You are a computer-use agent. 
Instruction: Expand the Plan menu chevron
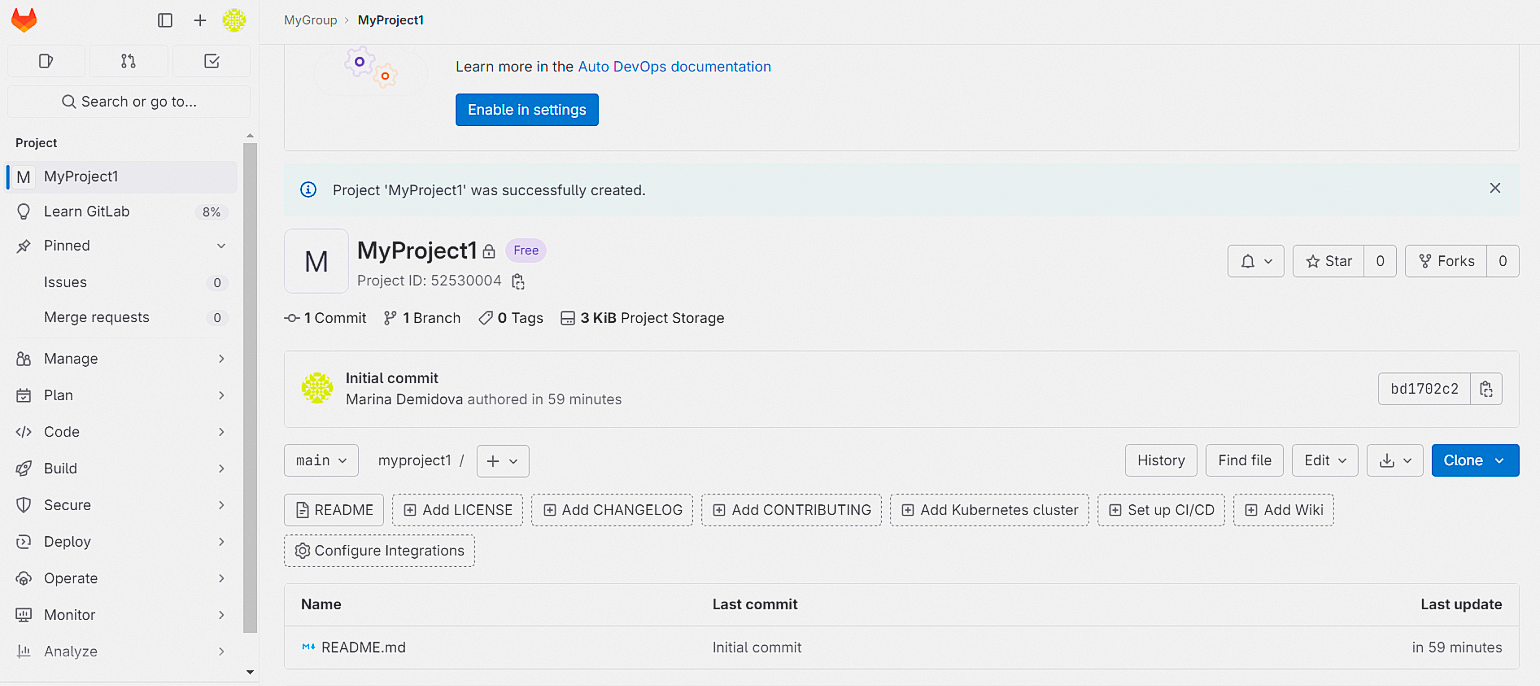point(221,395)
